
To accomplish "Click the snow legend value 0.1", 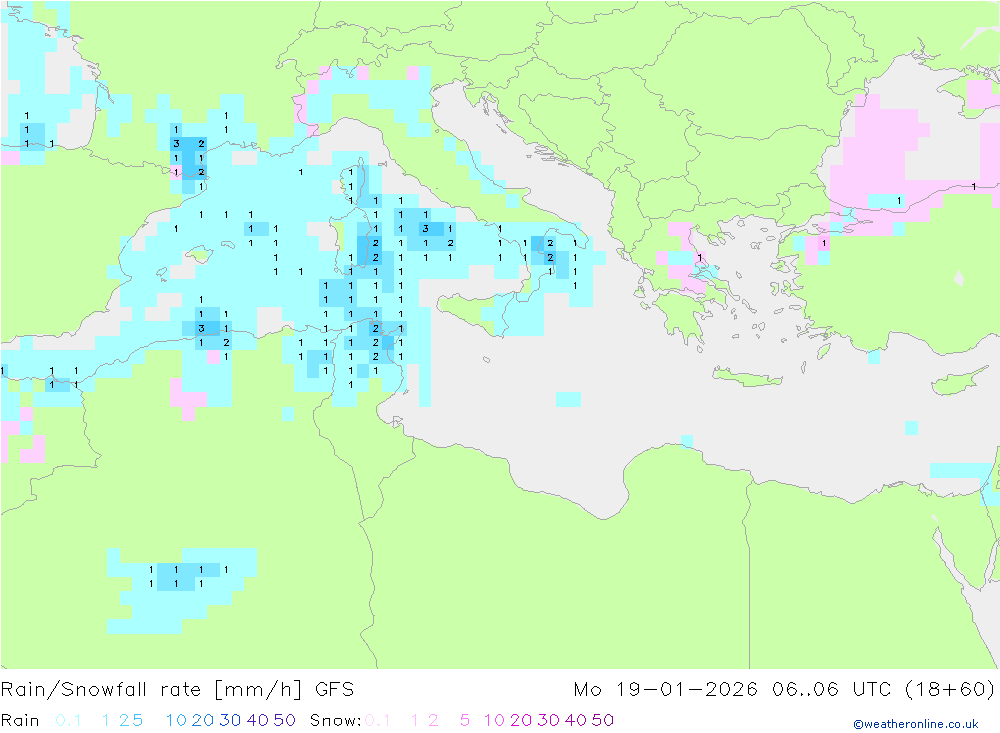I will [x=377, y=720].
